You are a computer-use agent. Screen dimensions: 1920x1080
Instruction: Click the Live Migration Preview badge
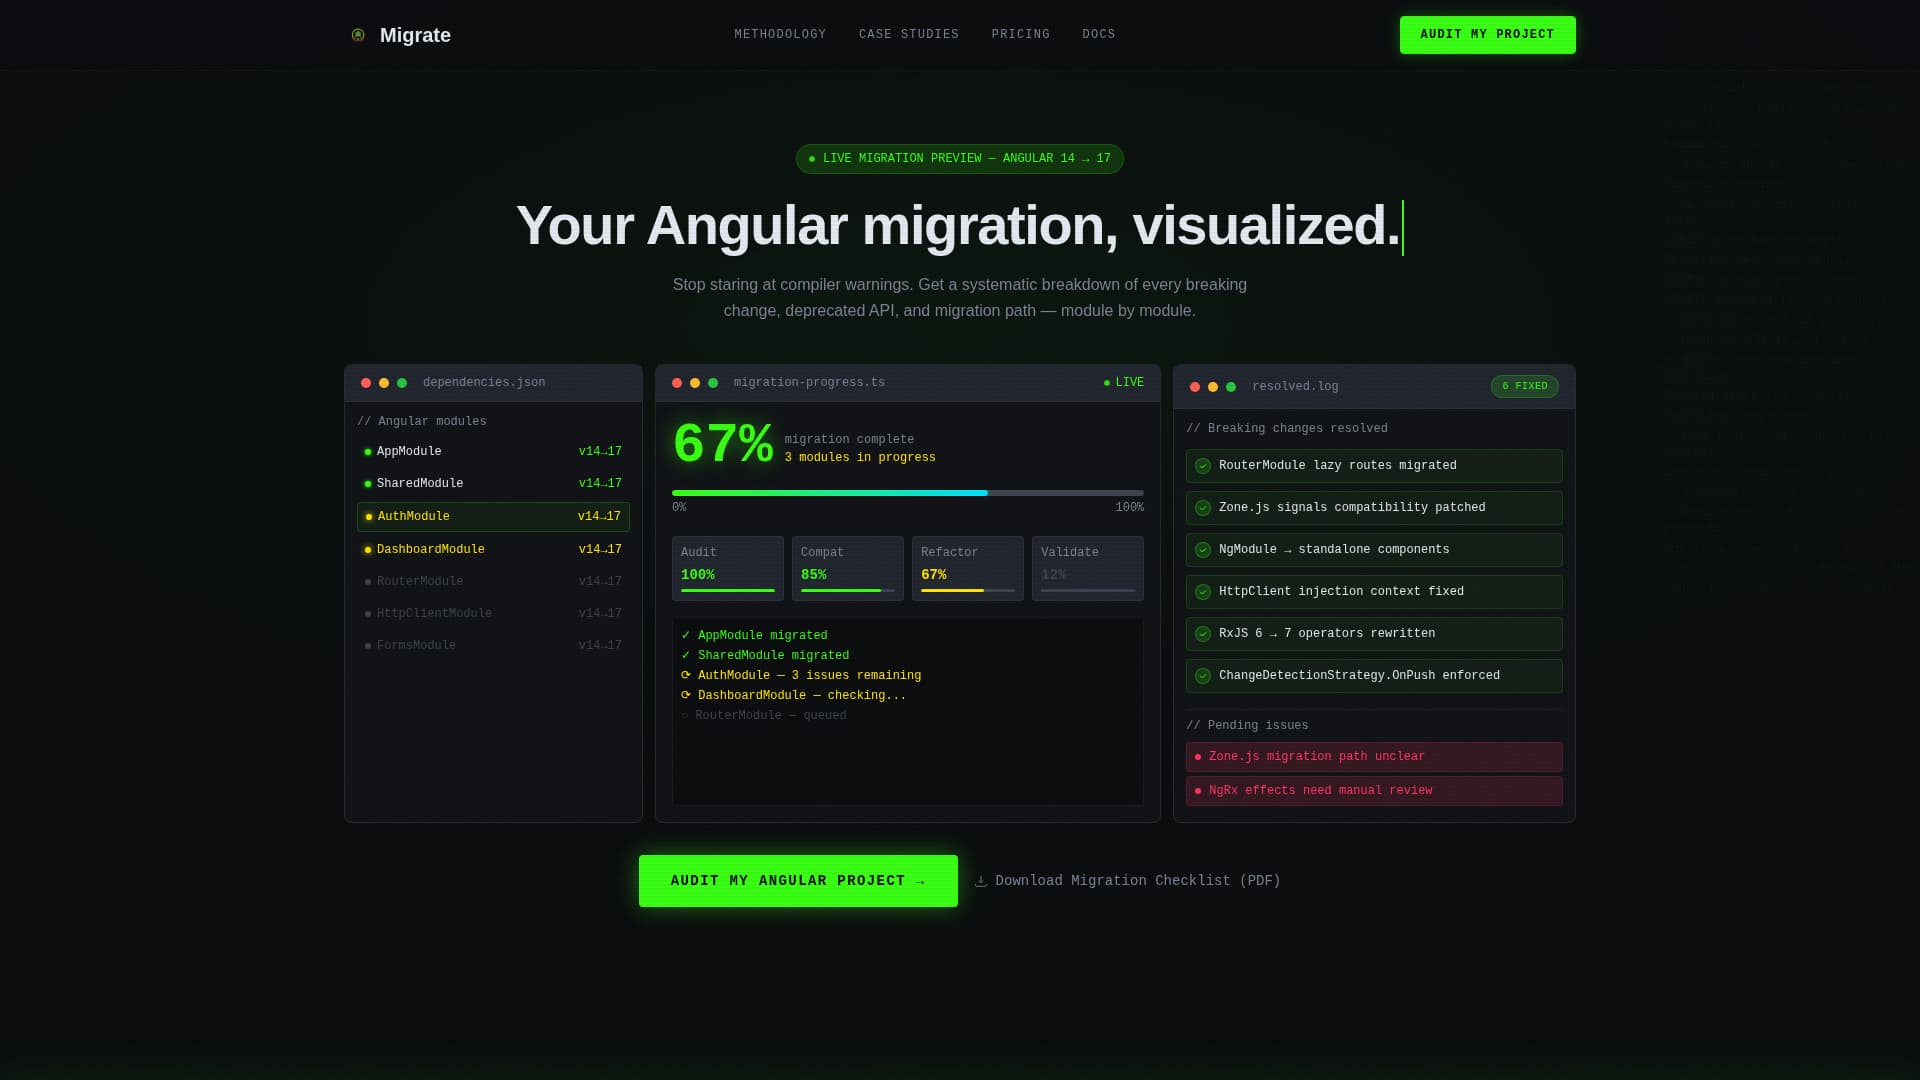(x=959, y=159)
